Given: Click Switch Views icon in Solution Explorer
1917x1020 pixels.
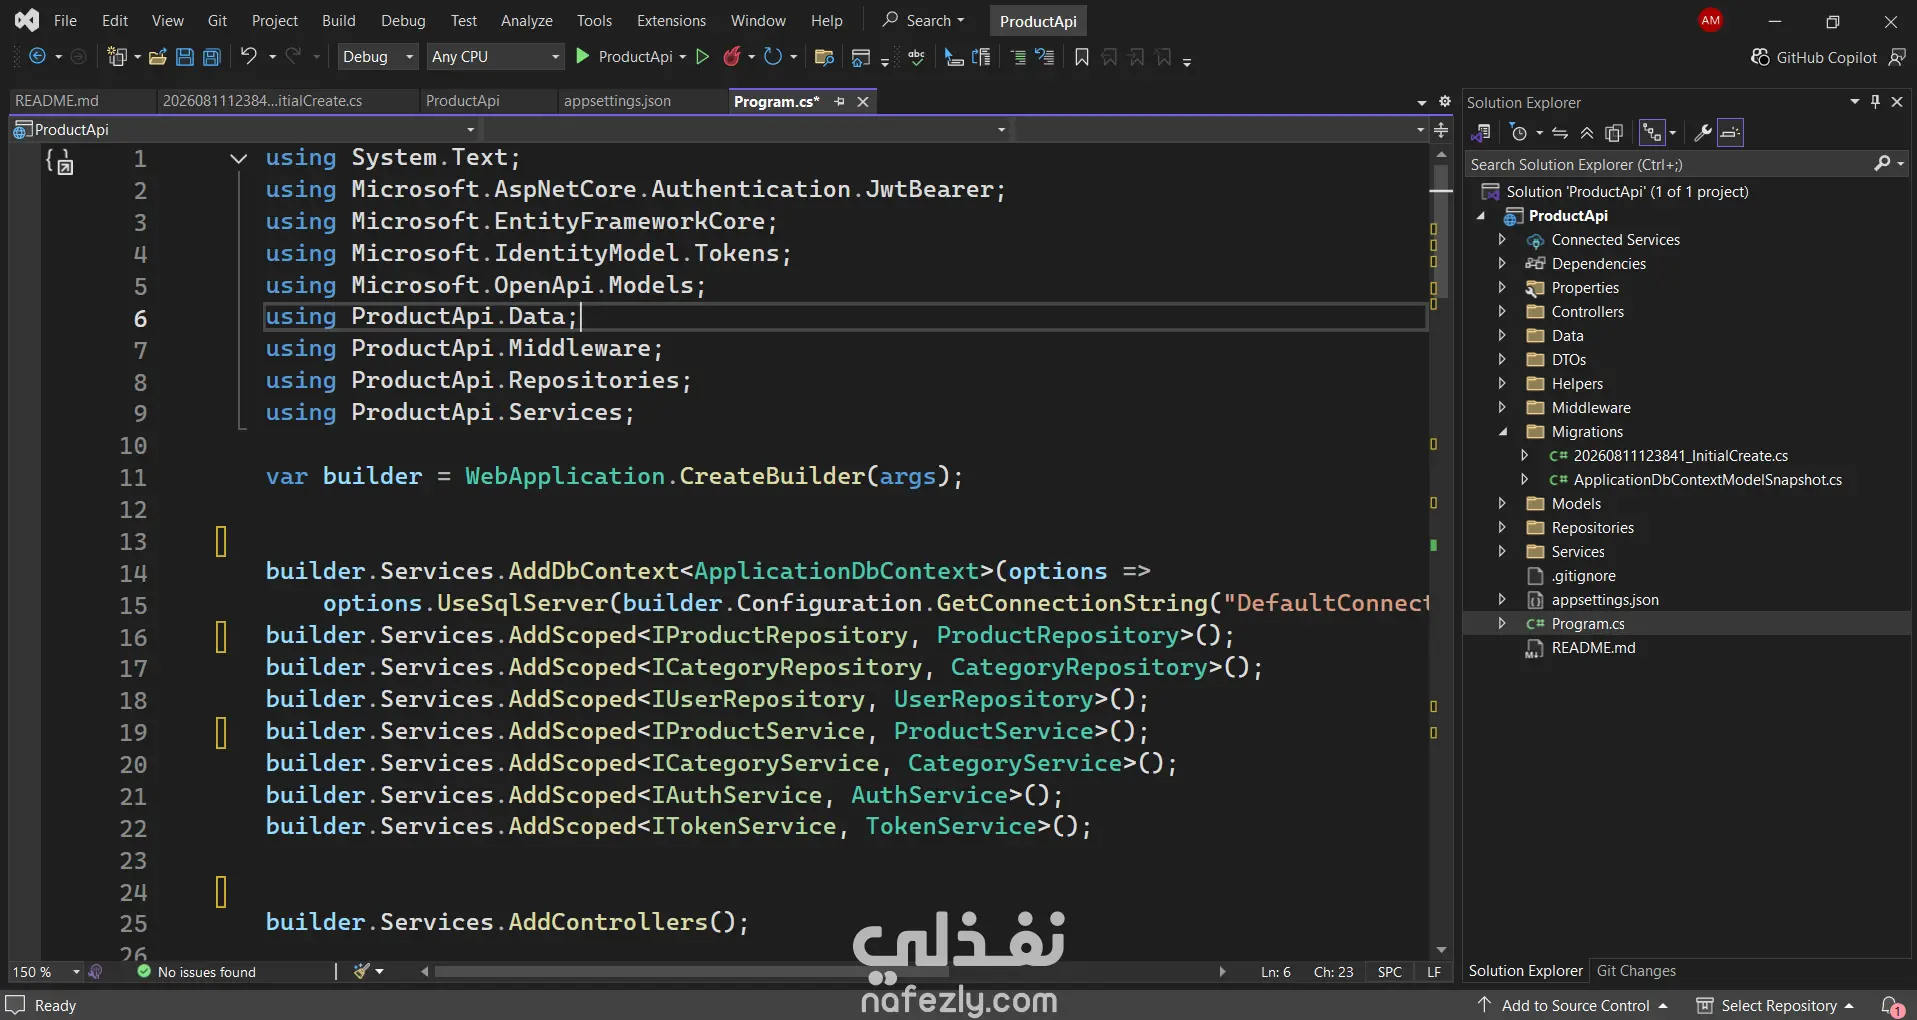Looking at the screenshot, I should click(1482, 133).
